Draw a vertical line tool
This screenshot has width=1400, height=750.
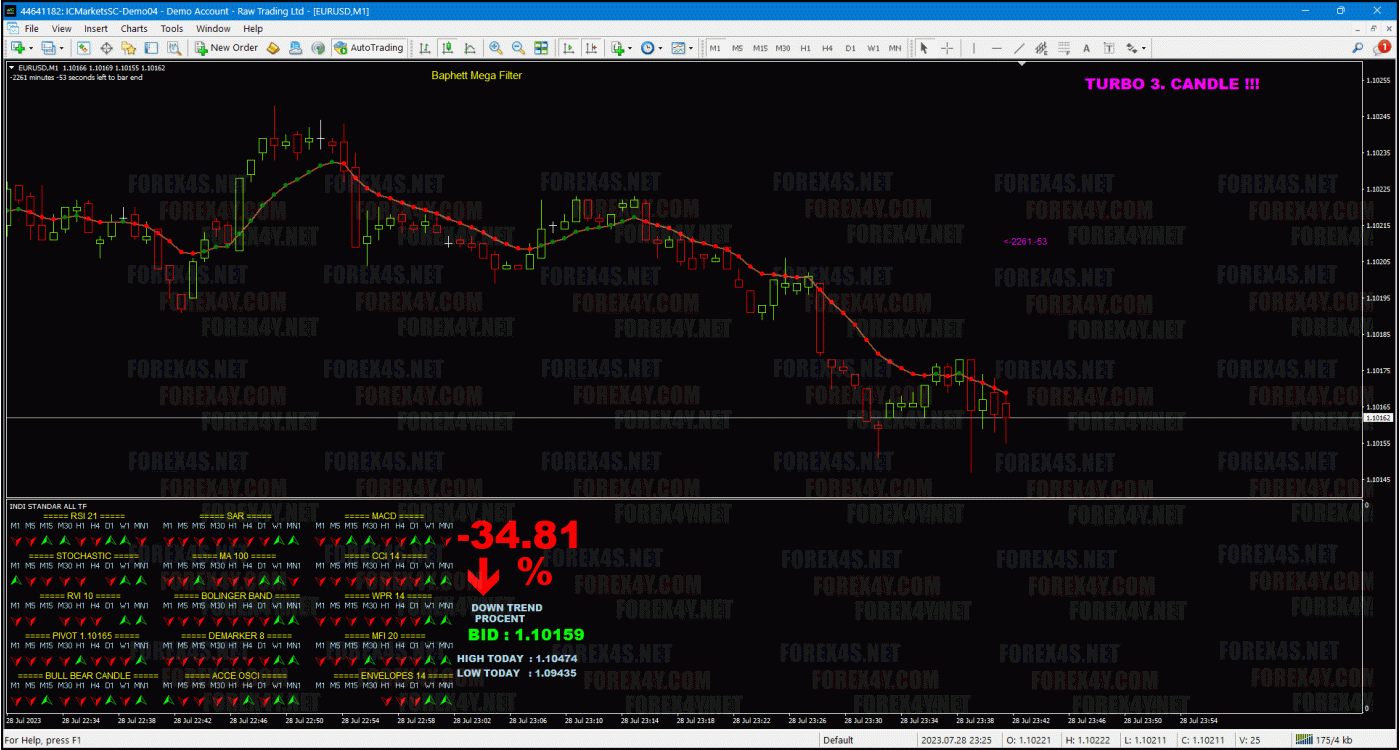(974, 48)
